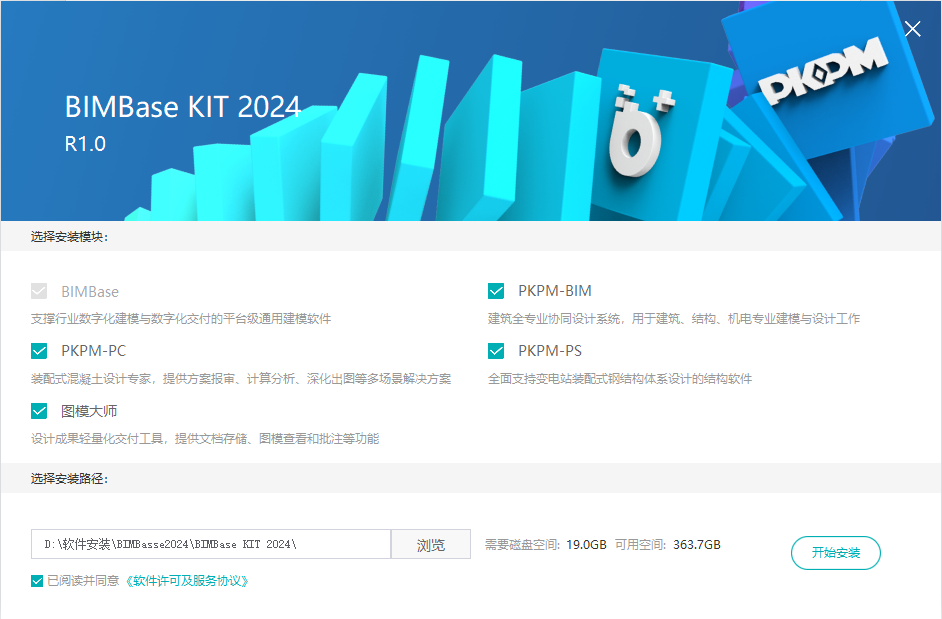Click the 开始安装 button

(836, 552)
